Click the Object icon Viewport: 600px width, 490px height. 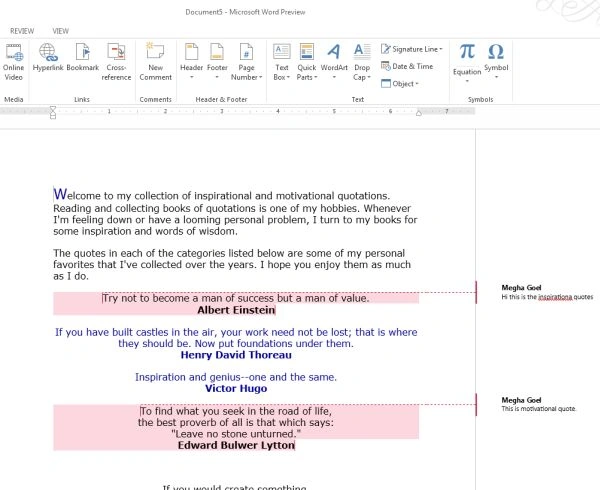point(386,83)
